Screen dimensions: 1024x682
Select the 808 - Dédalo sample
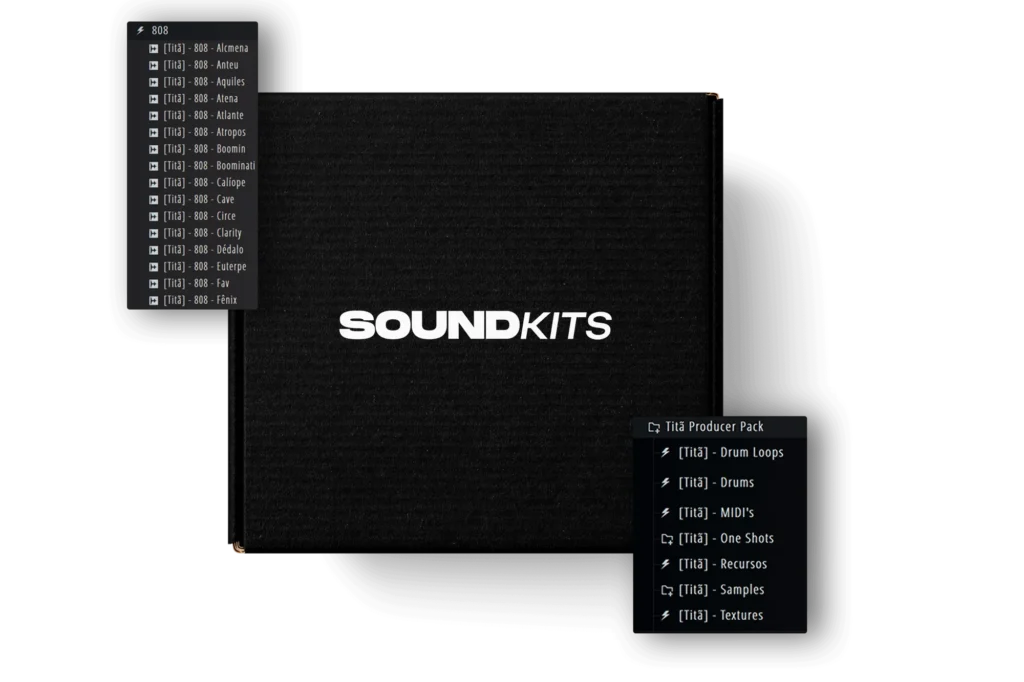pos(203,250)
